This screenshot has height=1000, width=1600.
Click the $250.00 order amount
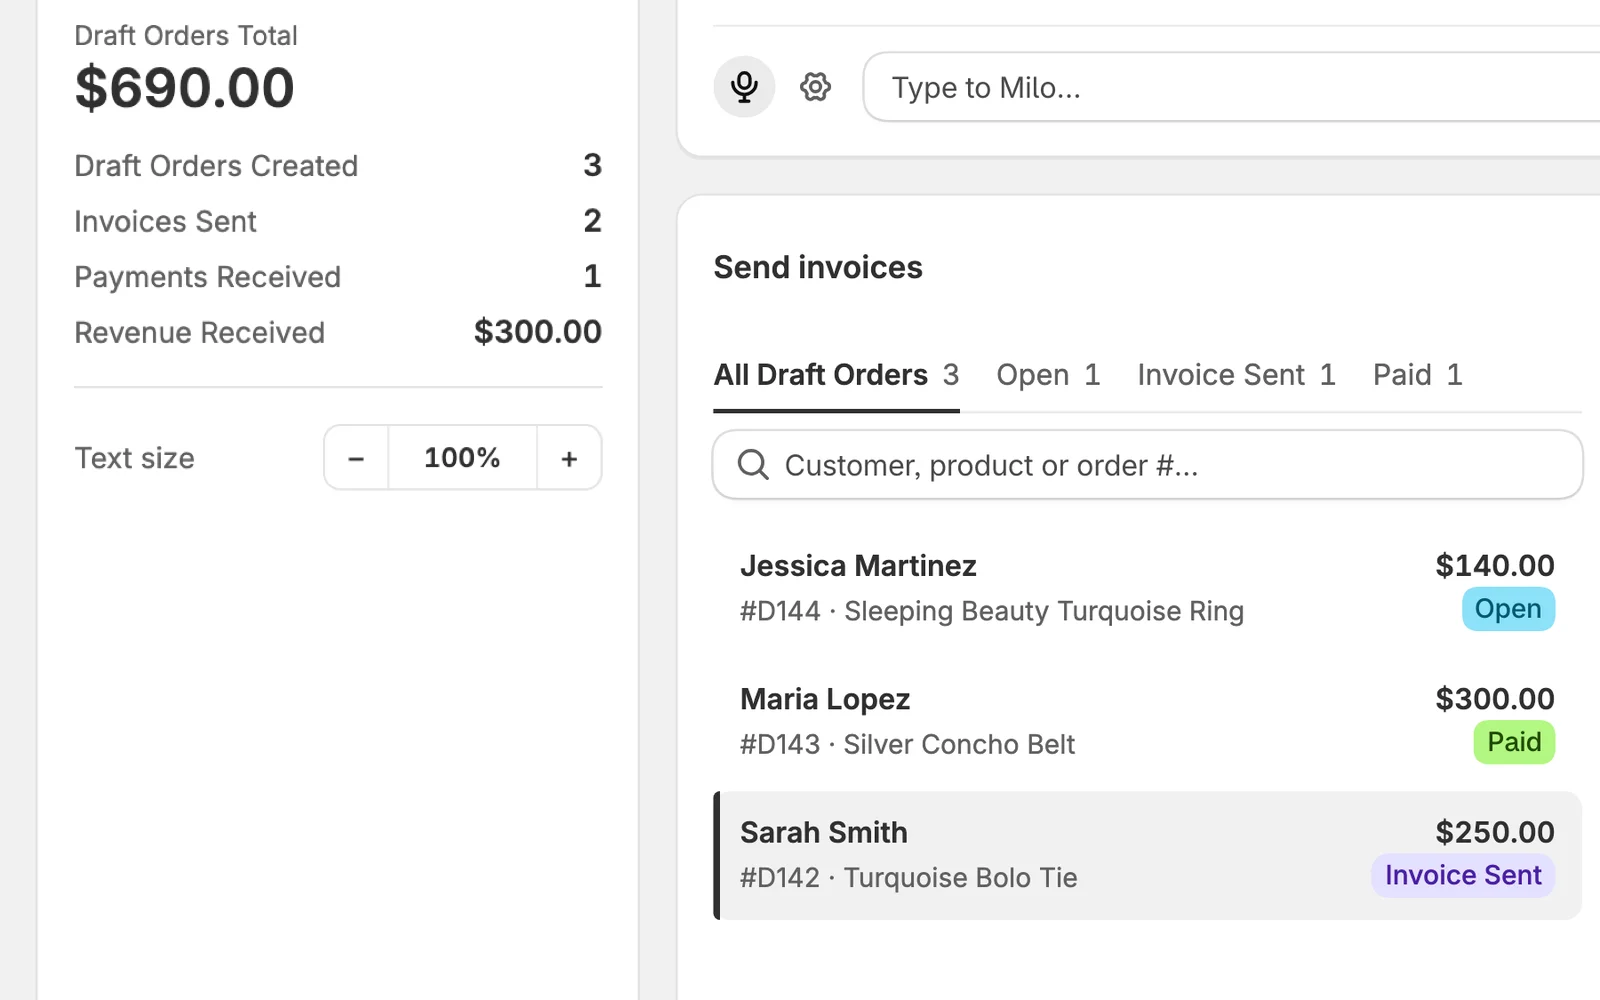pyautogui.click(x=1495, y=832)
